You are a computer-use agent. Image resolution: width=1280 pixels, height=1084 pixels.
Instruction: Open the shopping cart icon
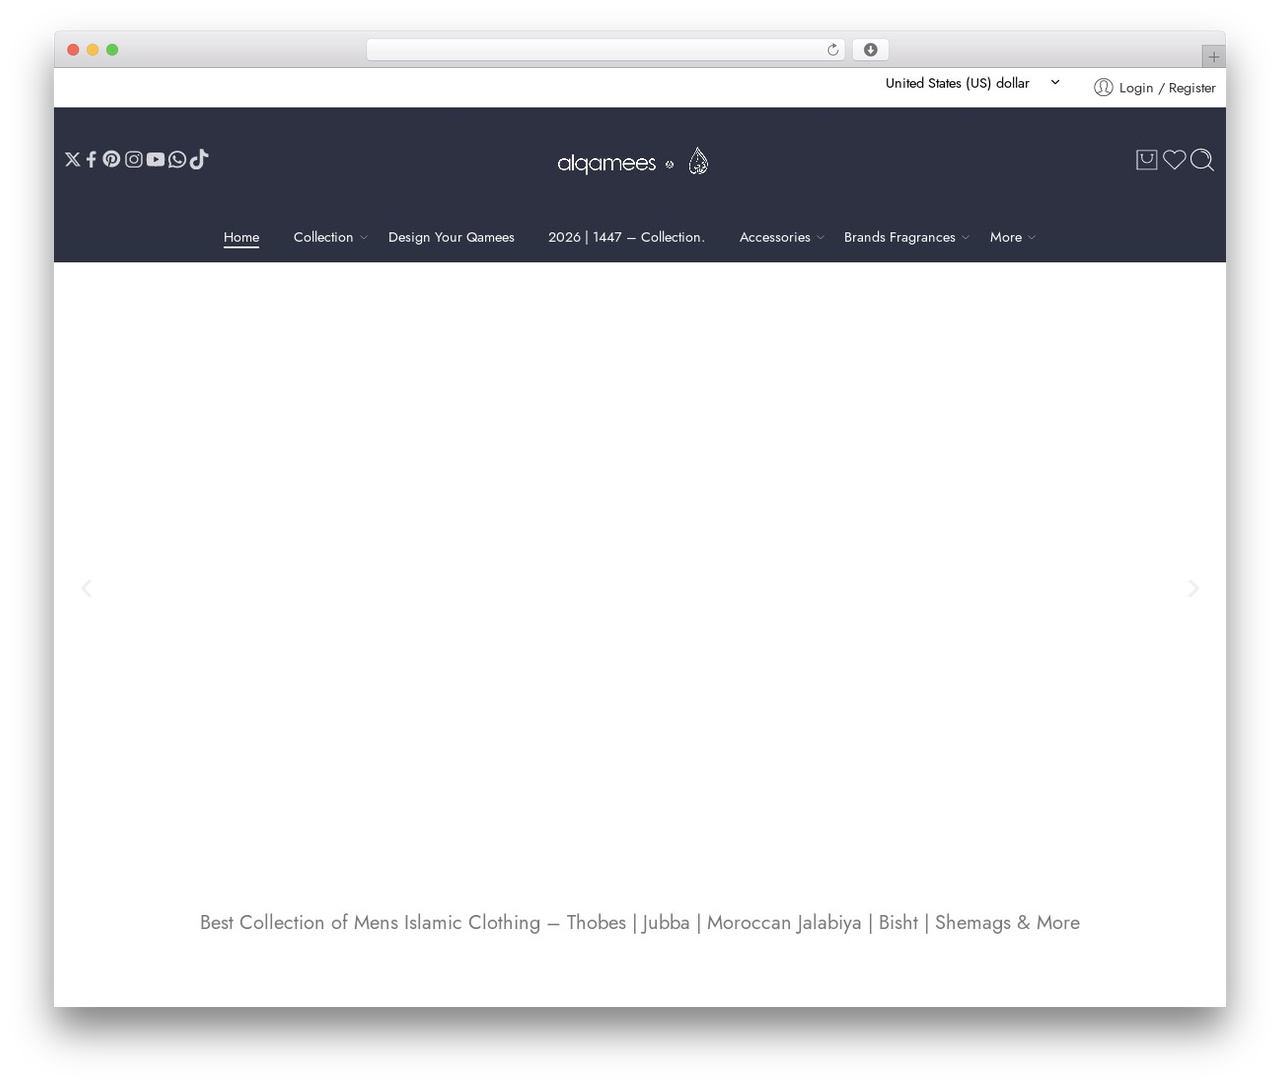[1147, 160]
